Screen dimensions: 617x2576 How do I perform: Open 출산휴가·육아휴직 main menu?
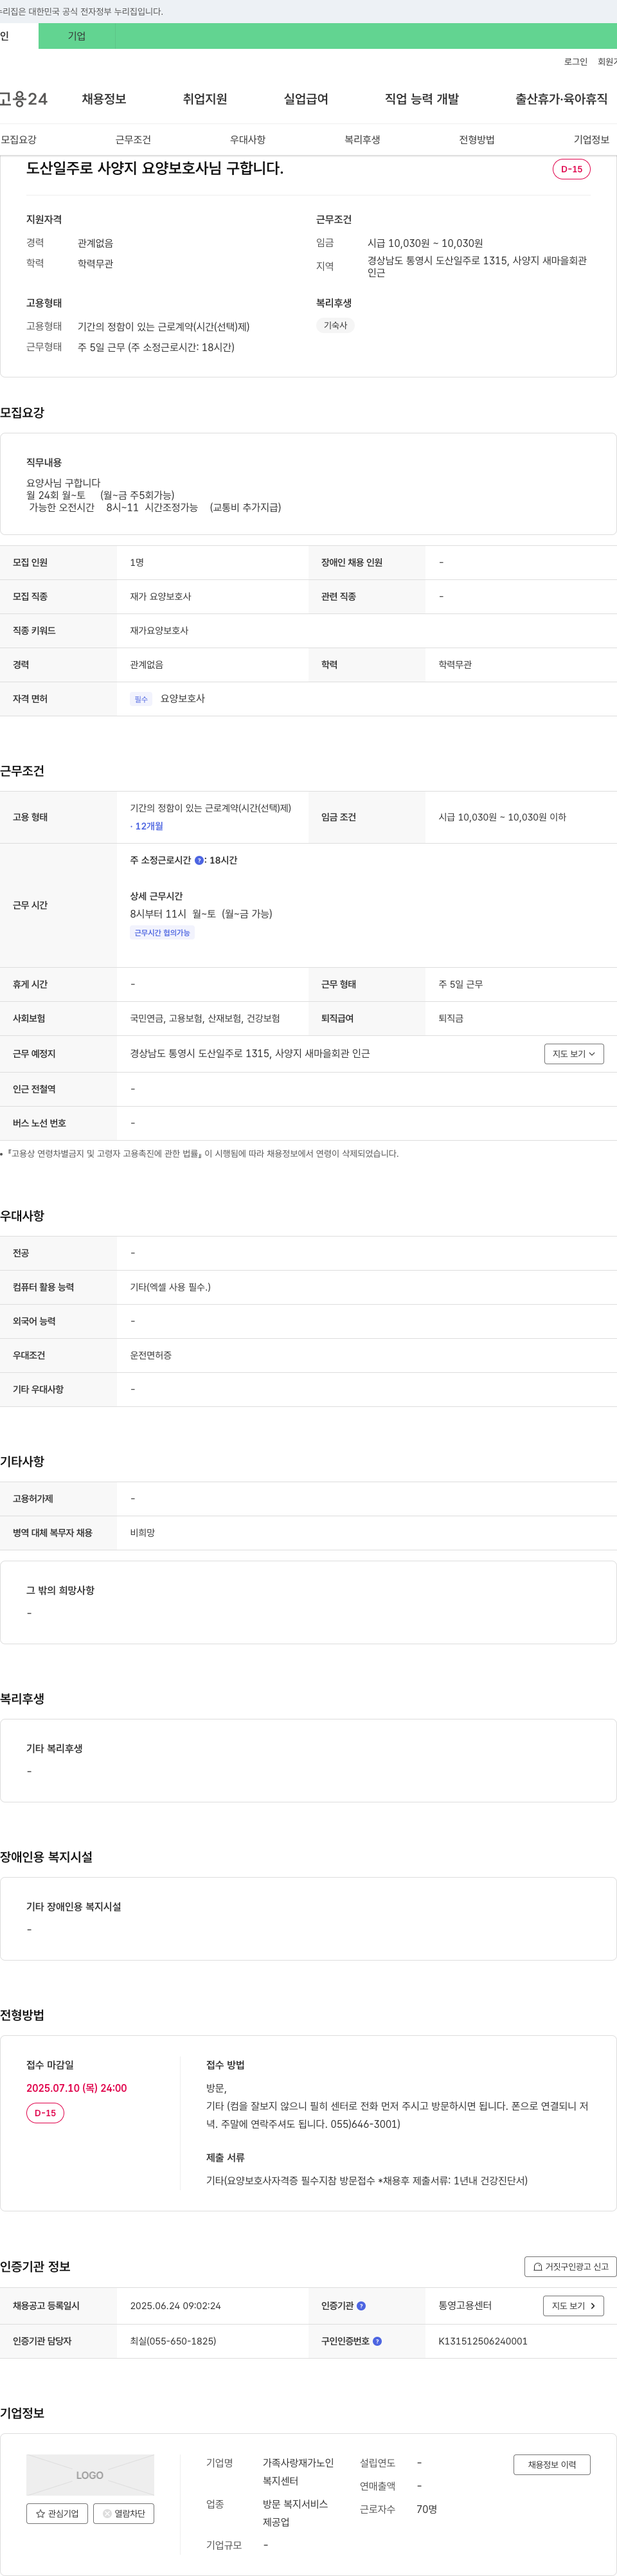pos(561,99)
